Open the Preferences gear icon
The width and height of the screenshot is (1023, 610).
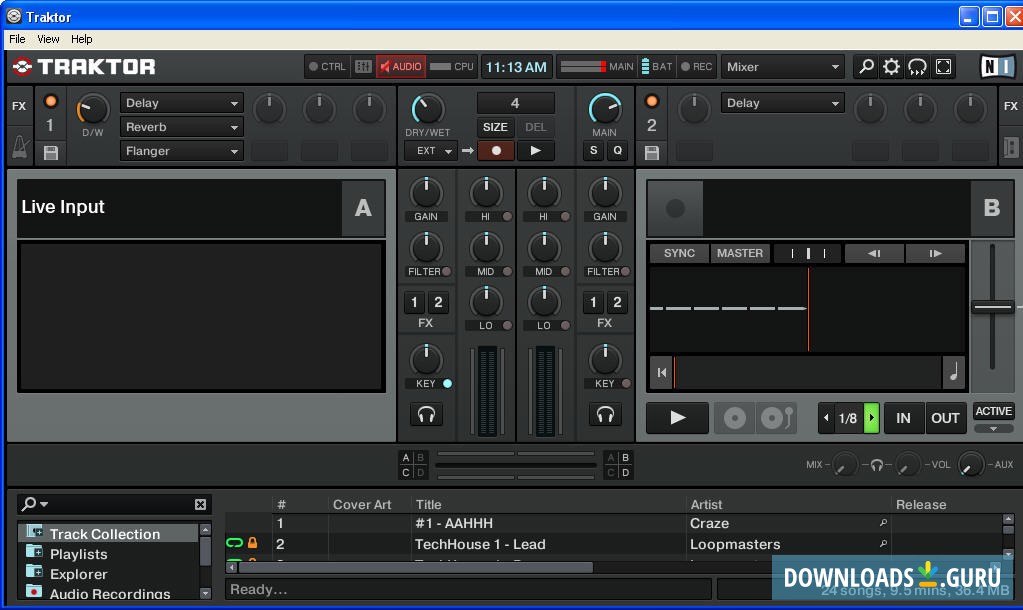point(891,66)
